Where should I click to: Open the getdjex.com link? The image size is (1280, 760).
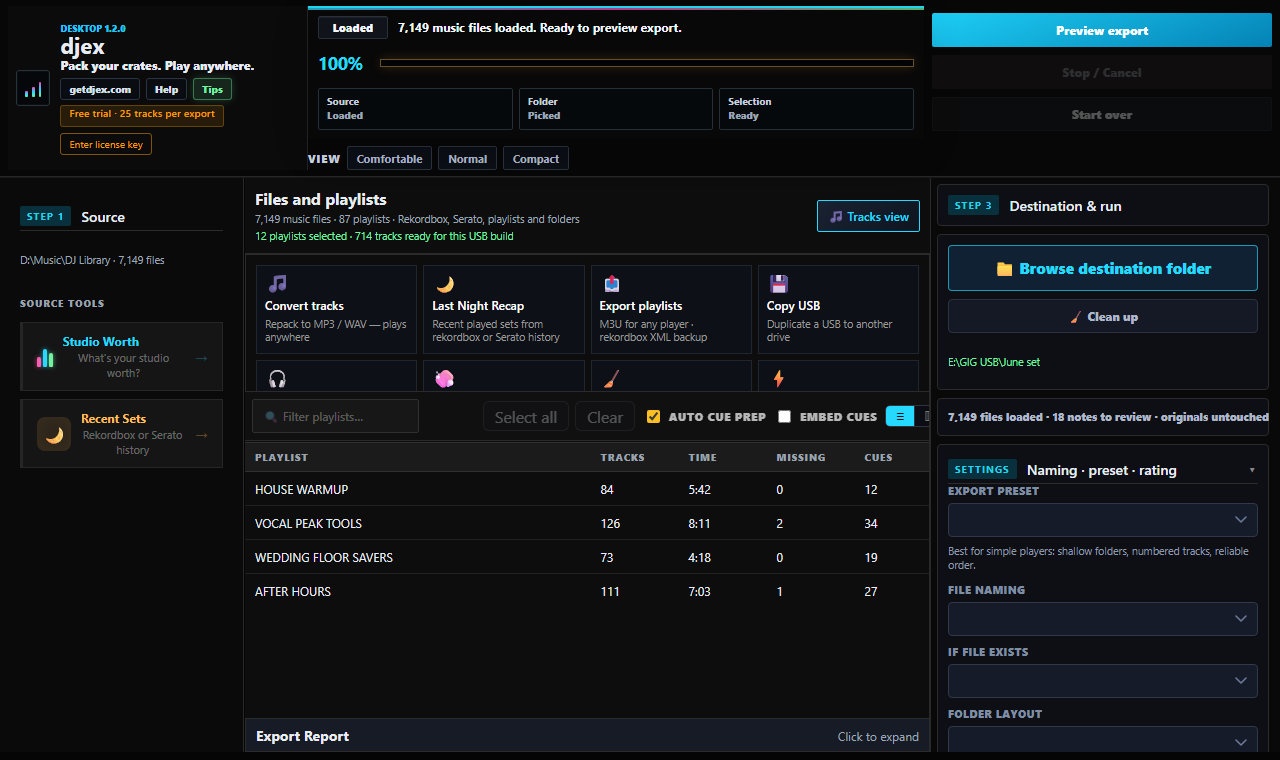(100, 89)
